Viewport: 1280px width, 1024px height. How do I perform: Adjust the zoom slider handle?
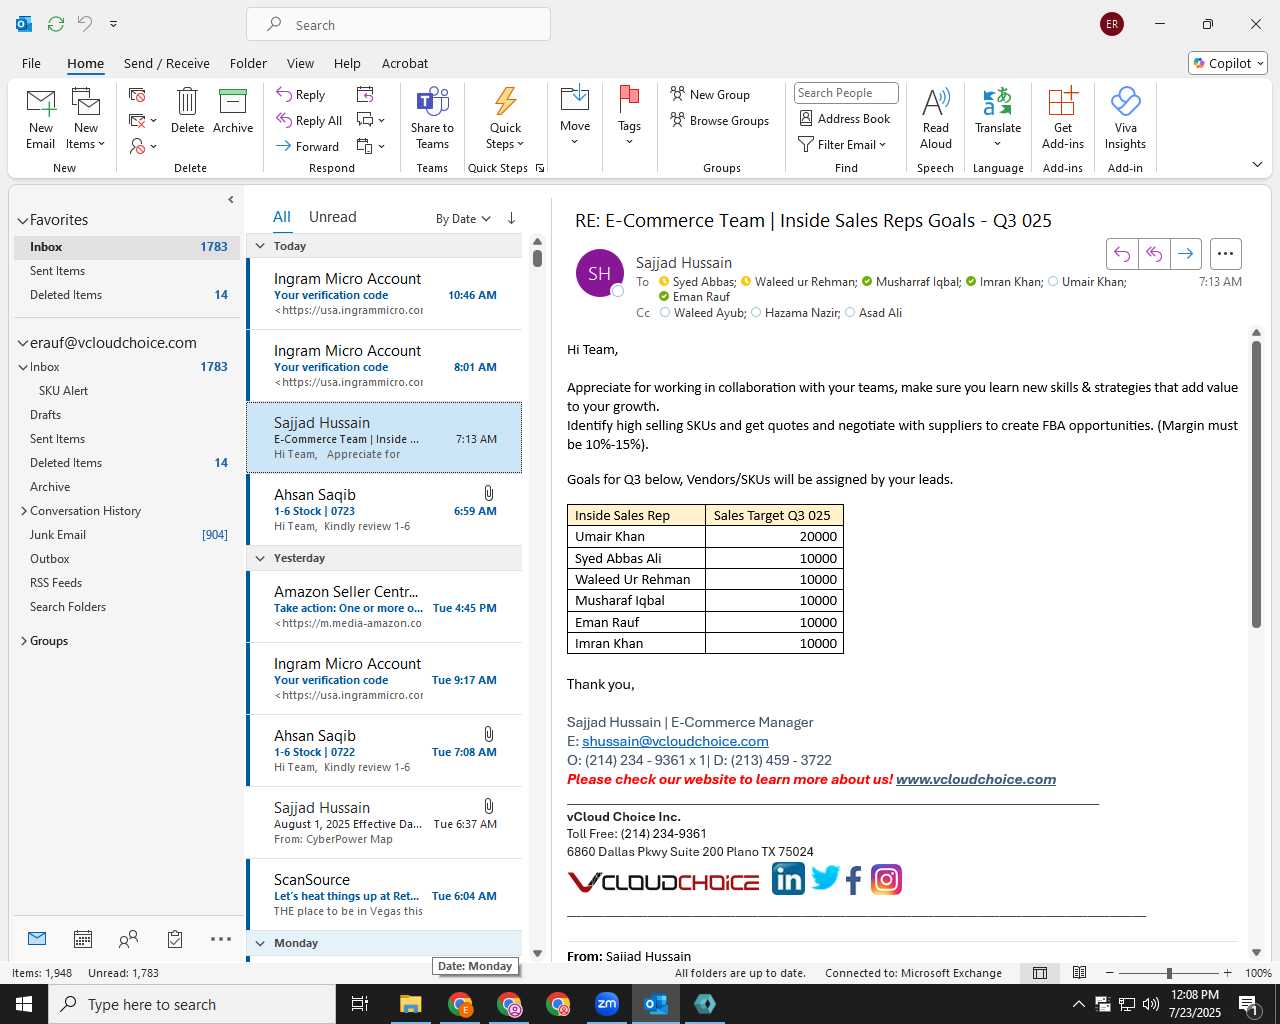point(1169,973)
